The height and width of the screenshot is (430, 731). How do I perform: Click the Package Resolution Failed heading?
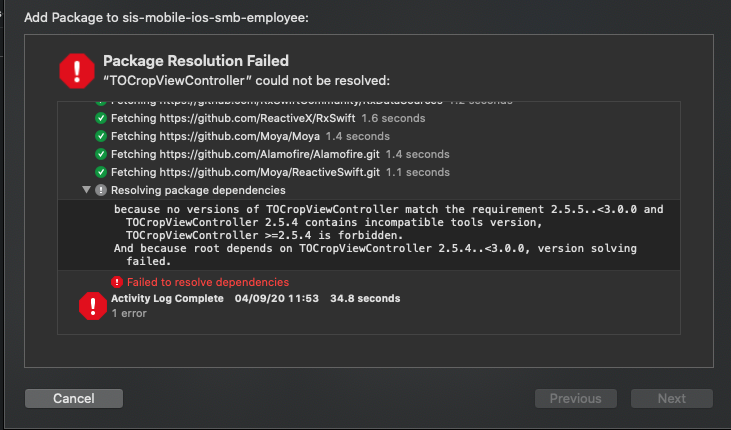[196, 61]
